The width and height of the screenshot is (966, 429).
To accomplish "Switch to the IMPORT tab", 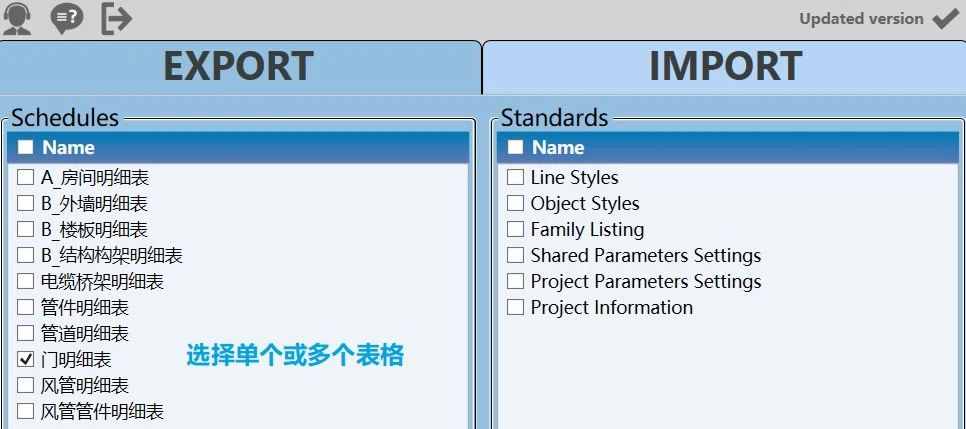I will pos(724,67).
